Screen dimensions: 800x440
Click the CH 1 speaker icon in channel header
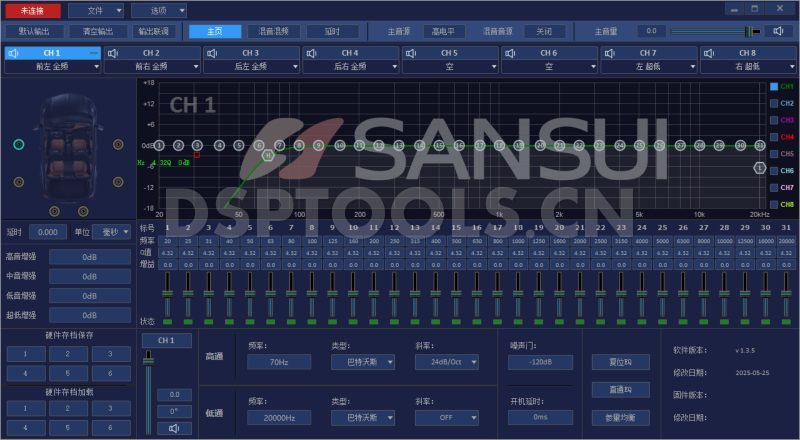point(14,53)
